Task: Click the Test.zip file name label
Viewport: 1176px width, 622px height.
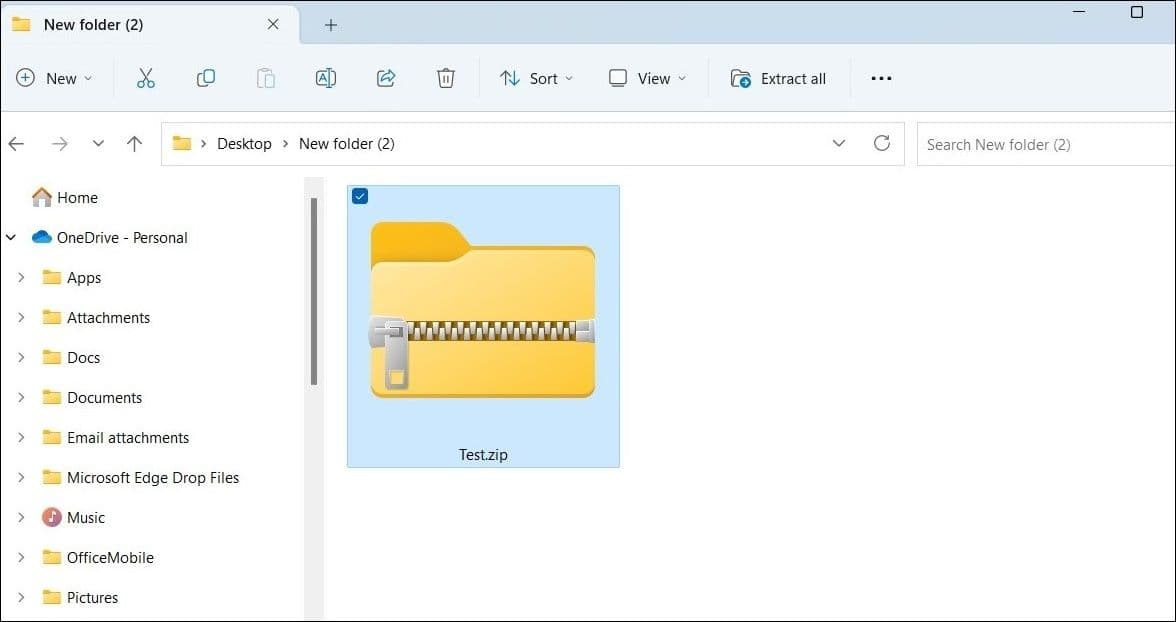Action: coord(483,455)
